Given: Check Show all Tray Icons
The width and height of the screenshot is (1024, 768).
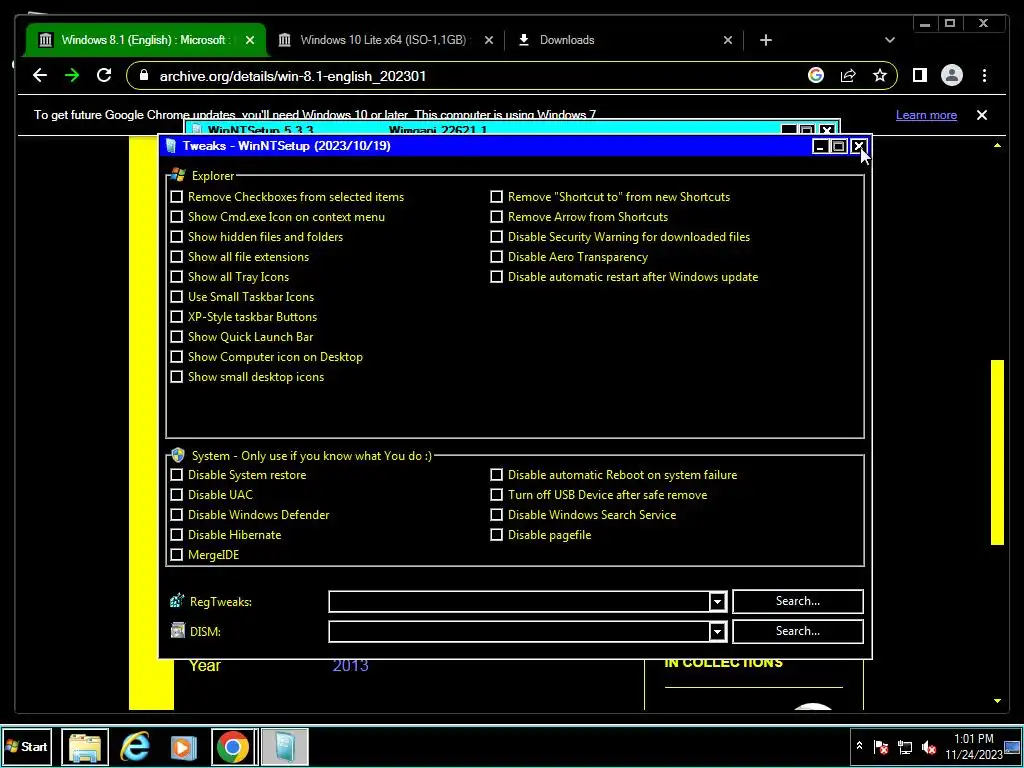Looking at the screenshot, I should 176,277.
